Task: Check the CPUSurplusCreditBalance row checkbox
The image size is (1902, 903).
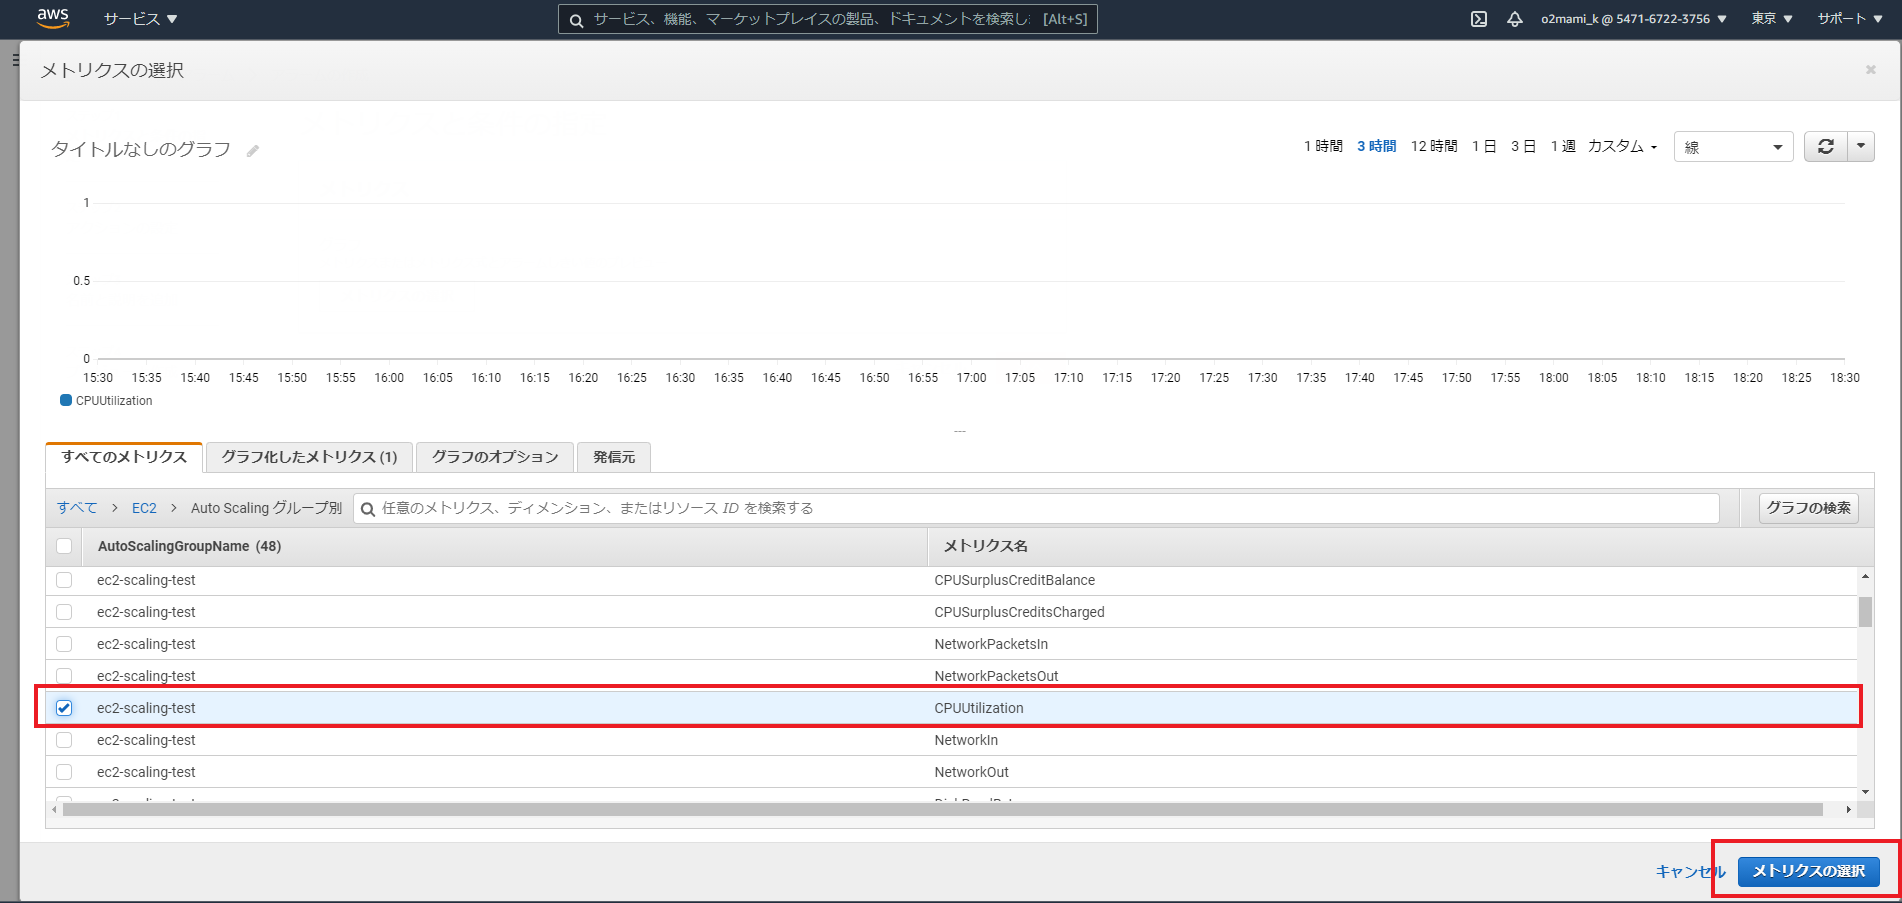Action: tap(64, 580)
